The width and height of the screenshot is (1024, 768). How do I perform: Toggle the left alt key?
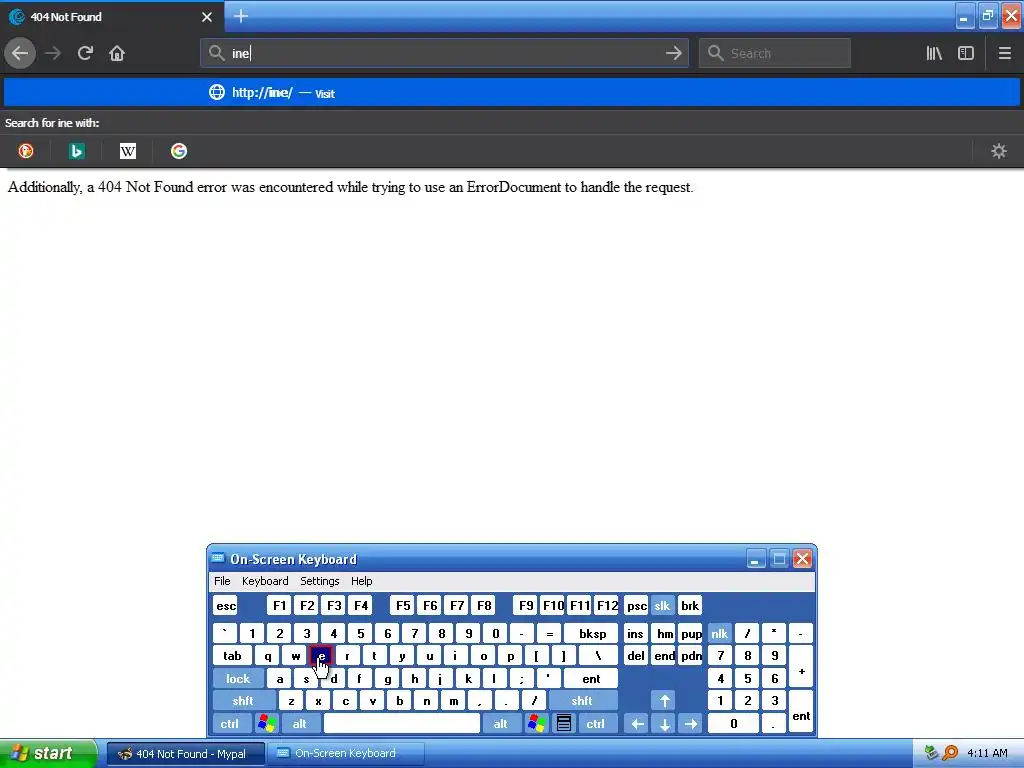point(300,724)
